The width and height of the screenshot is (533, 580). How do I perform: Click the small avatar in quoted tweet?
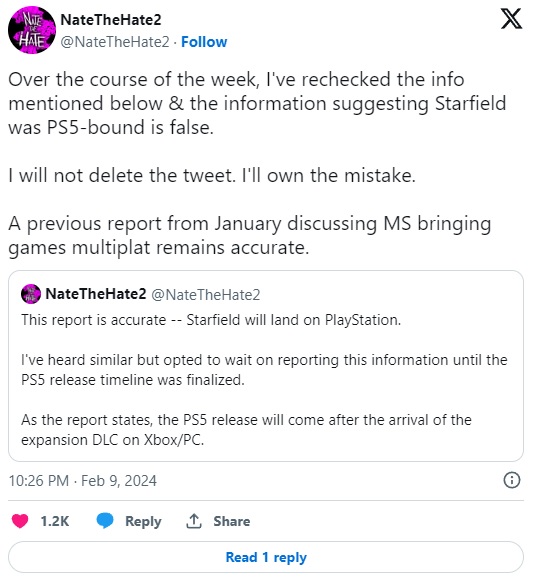coord(31,294)
